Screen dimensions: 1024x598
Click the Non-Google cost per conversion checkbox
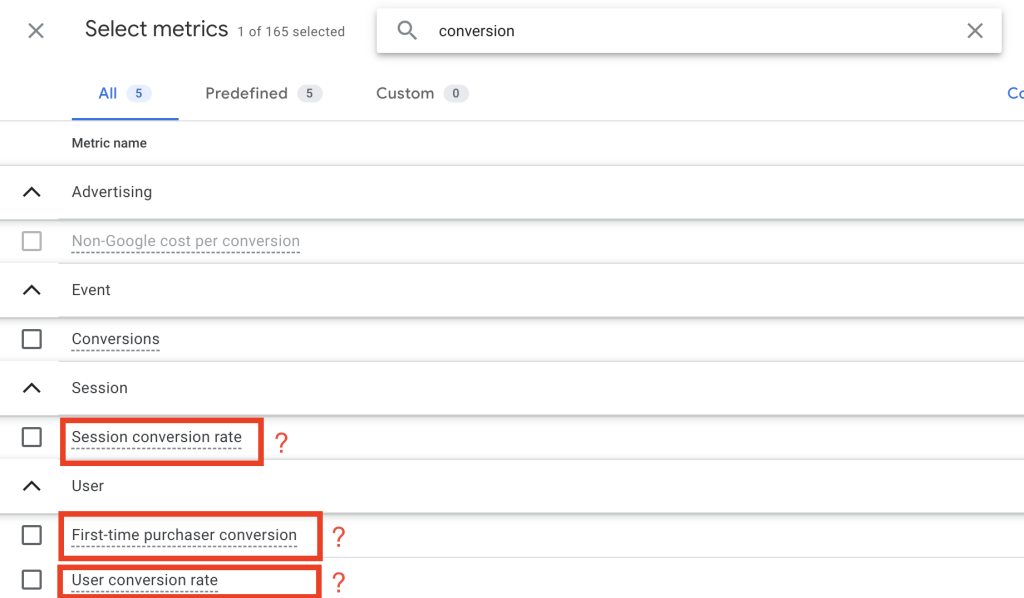32,241
